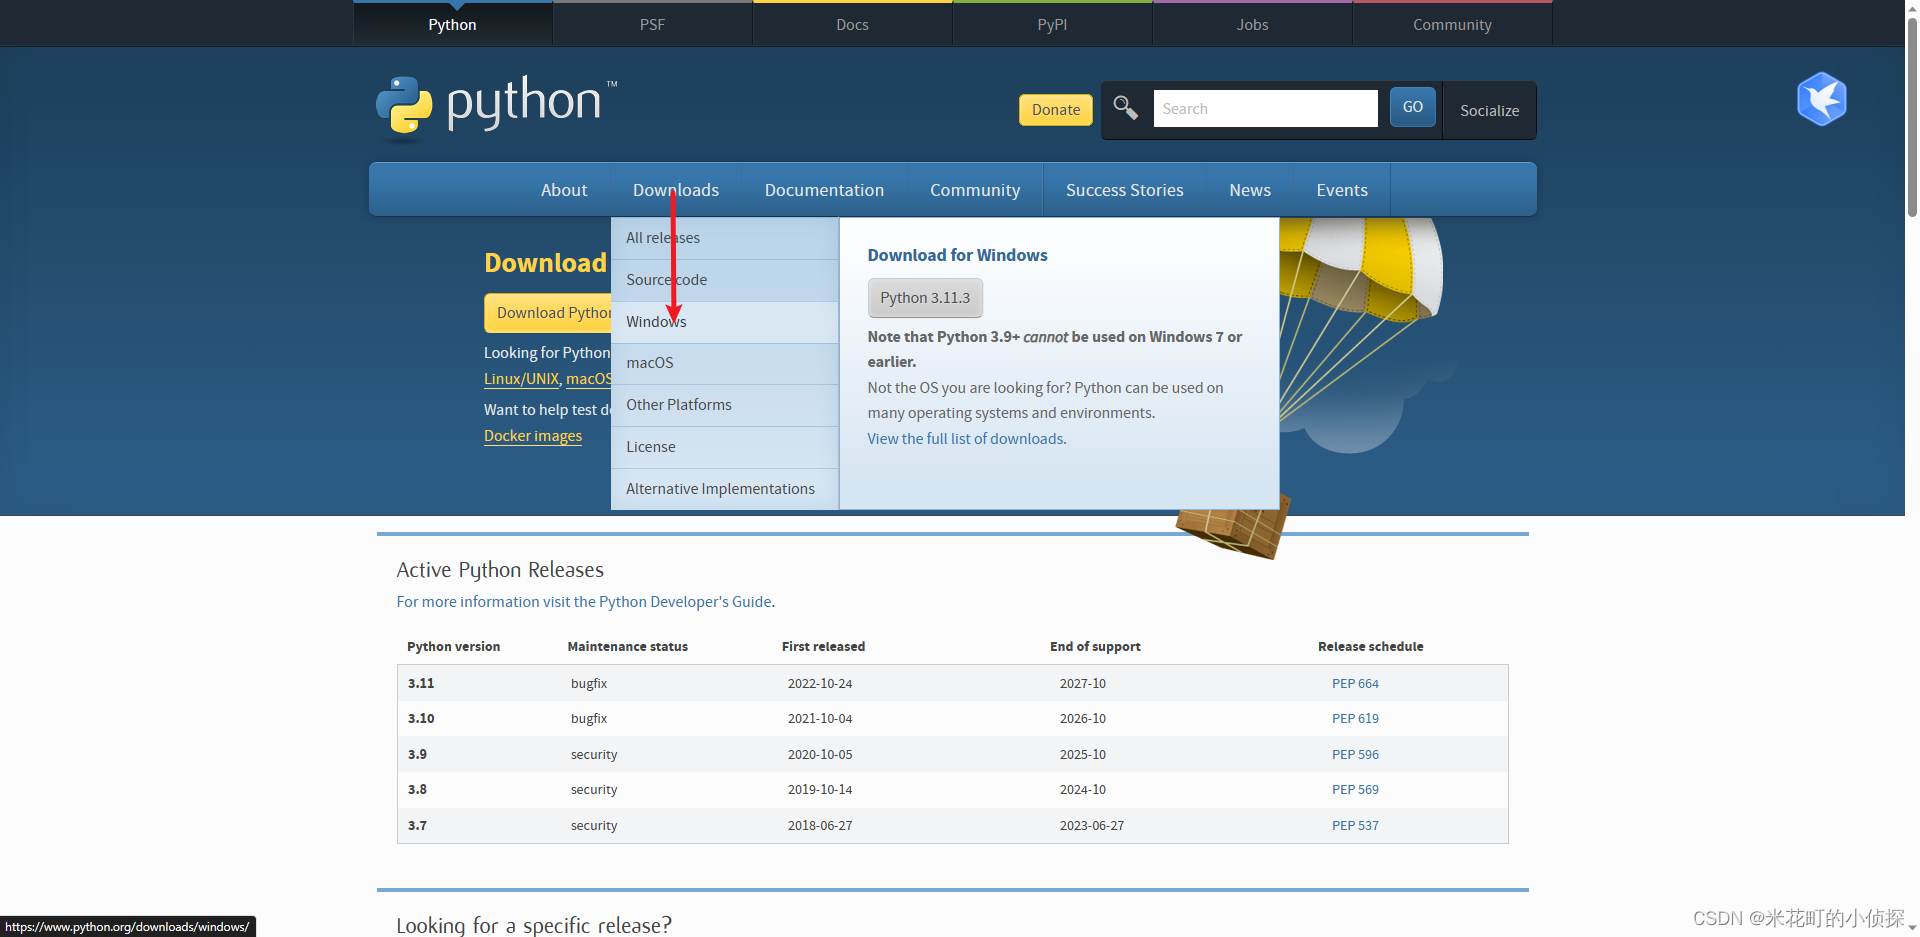Switch to the Docs top tab
The image size is (1920, 937).
852,24
